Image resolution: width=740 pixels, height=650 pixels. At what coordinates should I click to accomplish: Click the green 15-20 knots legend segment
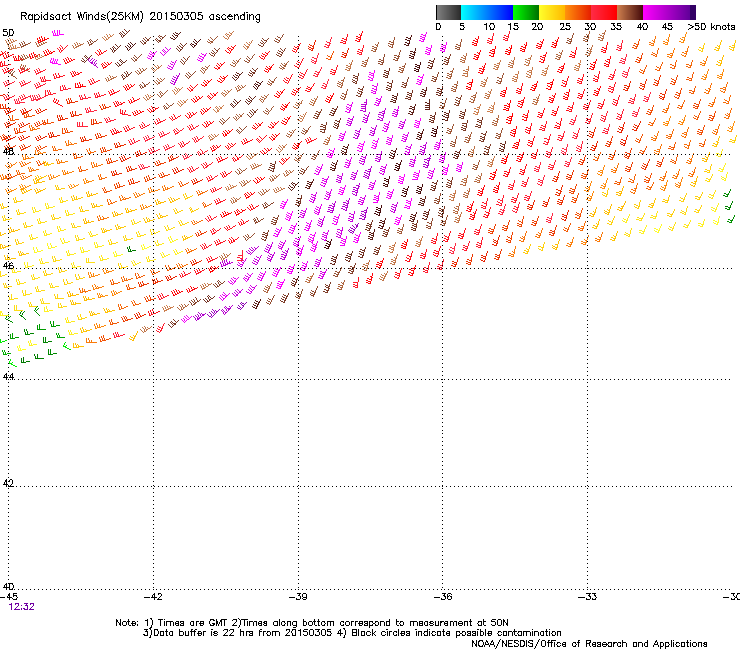[x=526, y=12]
